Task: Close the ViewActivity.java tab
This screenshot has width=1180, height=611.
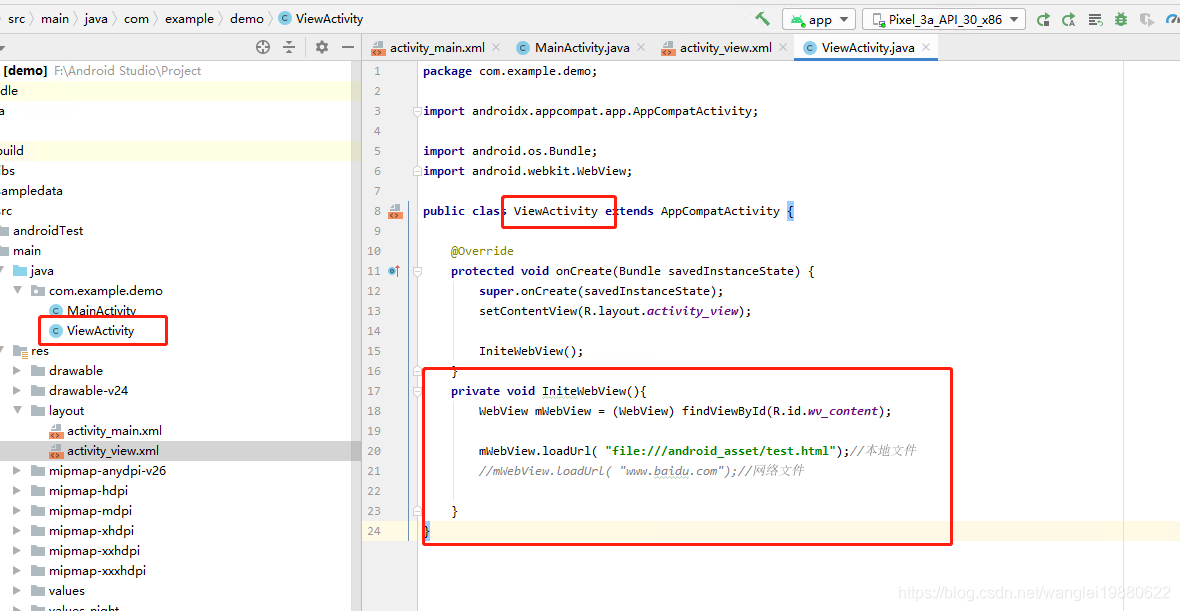Action: (926, 47)
